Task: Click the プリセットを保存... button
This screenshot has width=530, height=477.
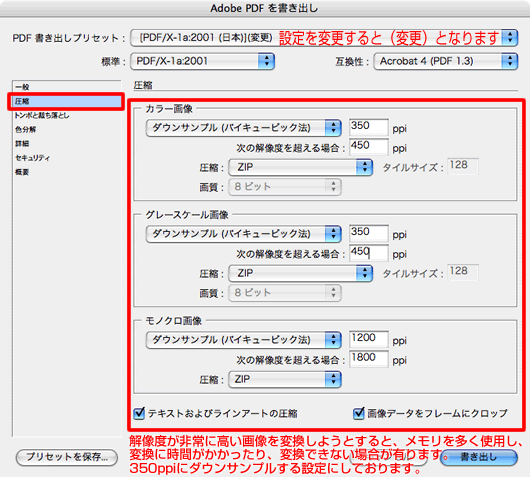Action: click(x=67, y=457)
